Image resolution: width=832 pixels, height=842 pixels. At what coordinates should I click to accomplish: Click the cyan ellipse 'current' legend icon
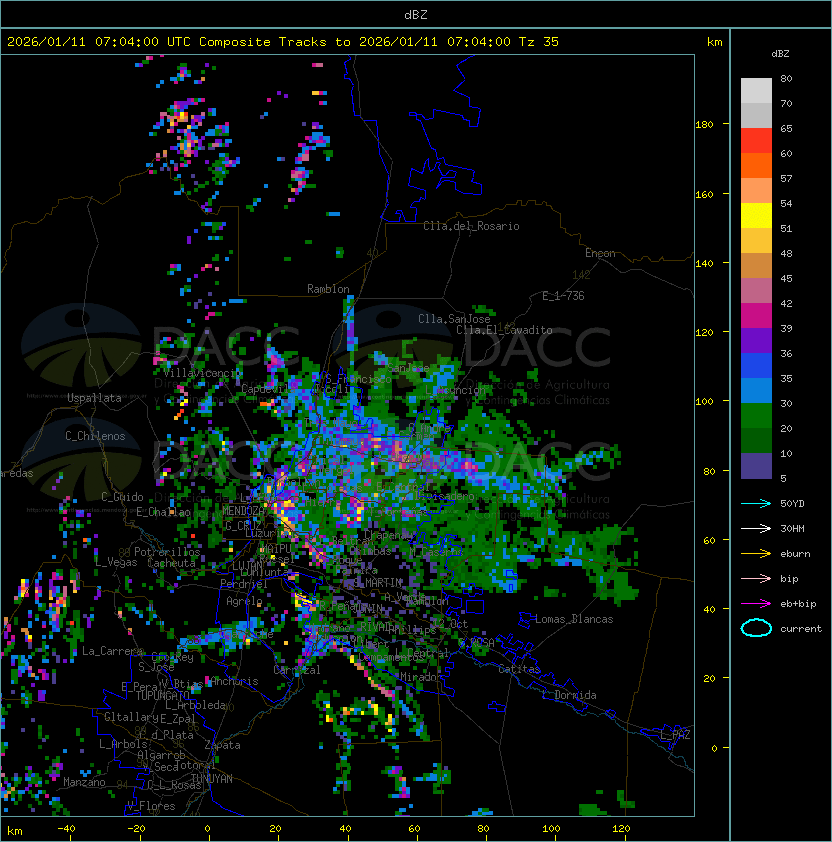tap(756, 628)
